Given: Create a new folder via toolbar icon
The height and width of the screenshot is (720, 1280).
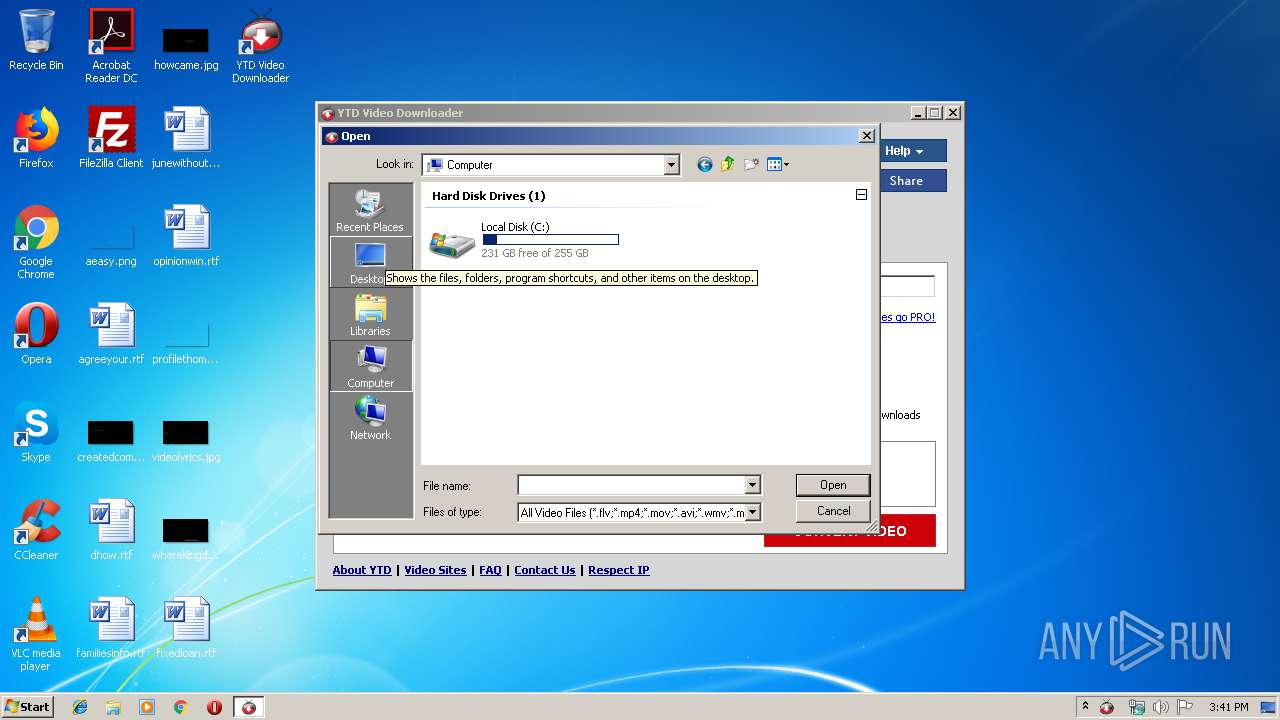Looking at the screenshot, I should coord(751,165).
